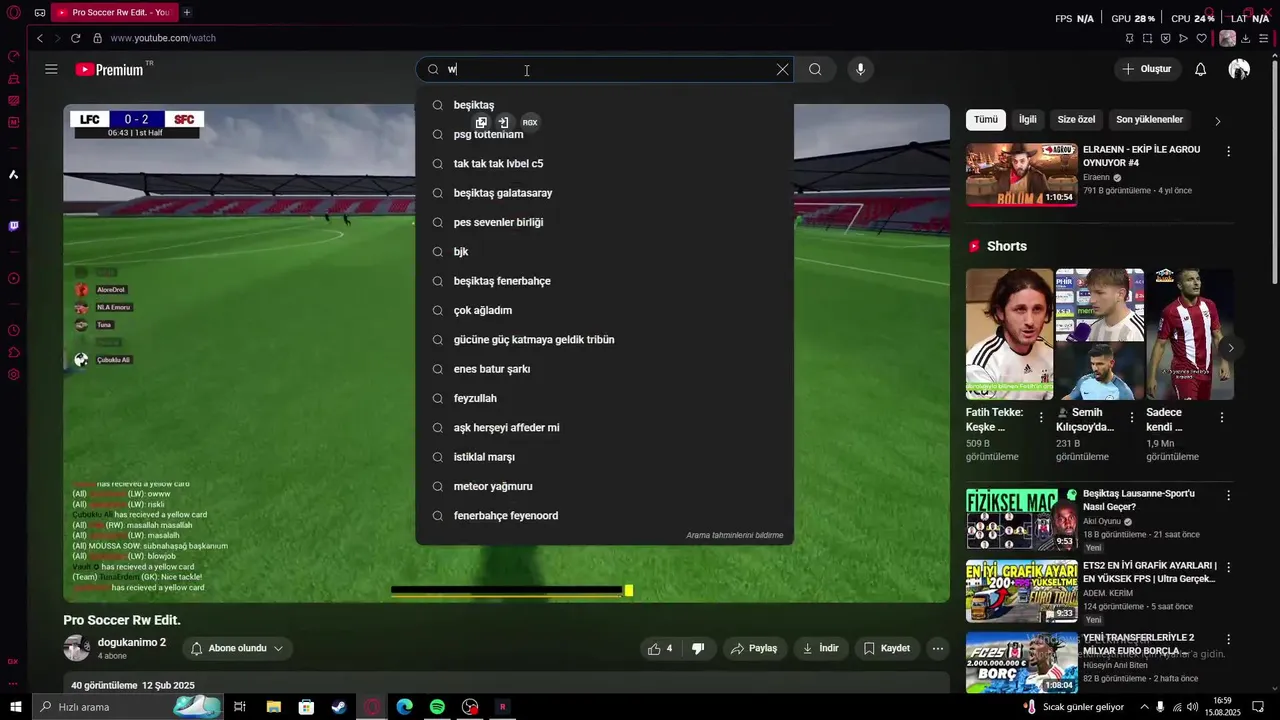Take snapshot with toolbar capture icon
Image resolution: width=1280 pixels, height=720 pixels.
click(x=1147, y=38)
